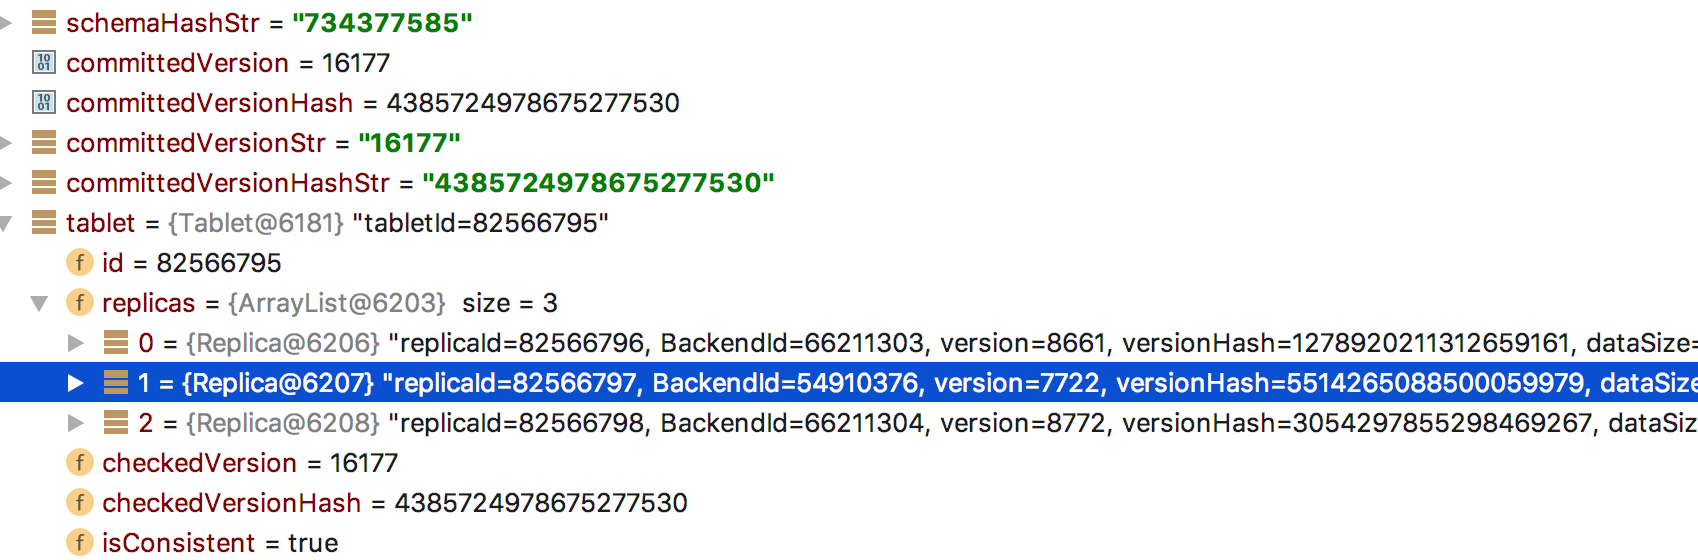The width and height of the screenshot is (1698, 560).
Task: Expand replica 2 entry arrow
Action: pyautogui.click(x=75, y=423)
